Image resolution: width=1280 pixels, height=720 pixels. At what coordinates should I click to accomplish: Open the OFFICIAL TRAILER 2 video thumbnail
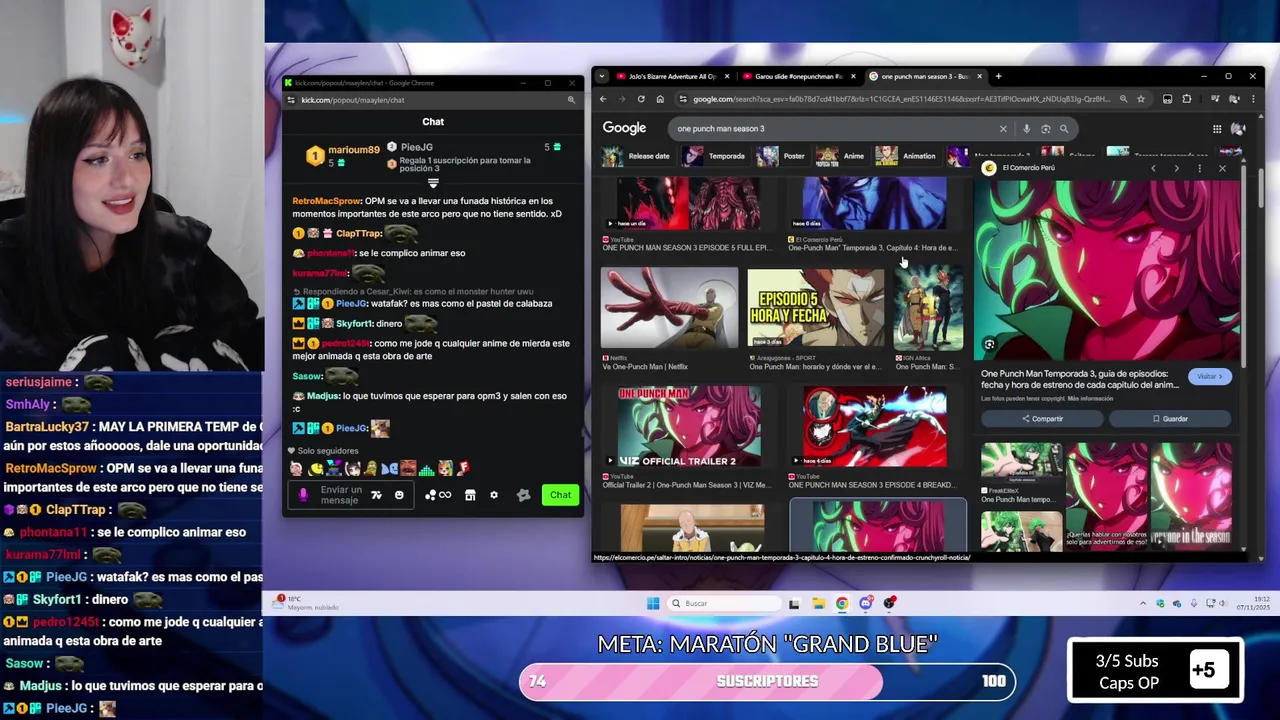coord(689,427)
